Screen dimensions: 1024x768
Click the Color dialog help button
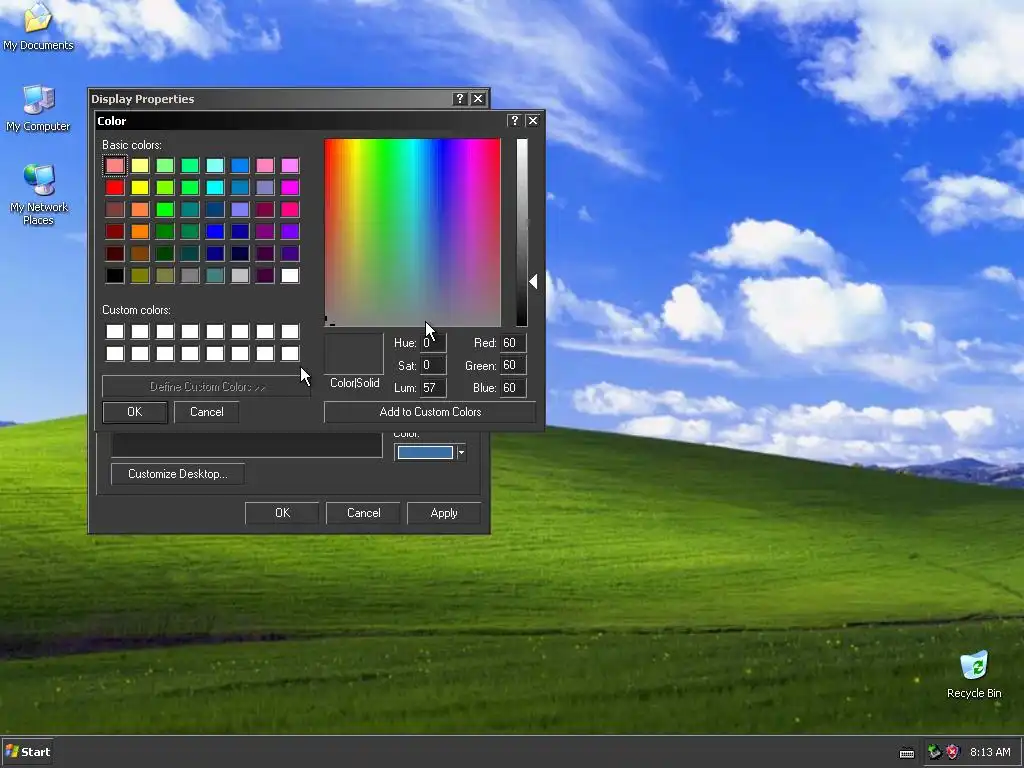coord(514,121)
